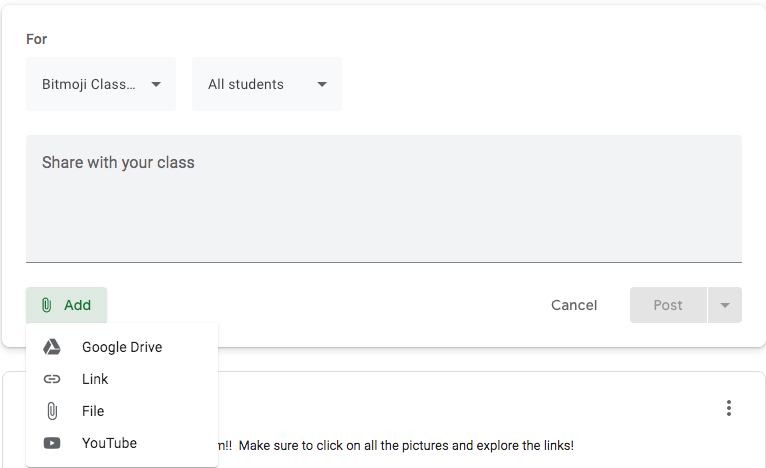The height and width of the screenshot is (468, 766).
Task: Click the arrow in Bitmoji Class dropdown
Action: 156,84
